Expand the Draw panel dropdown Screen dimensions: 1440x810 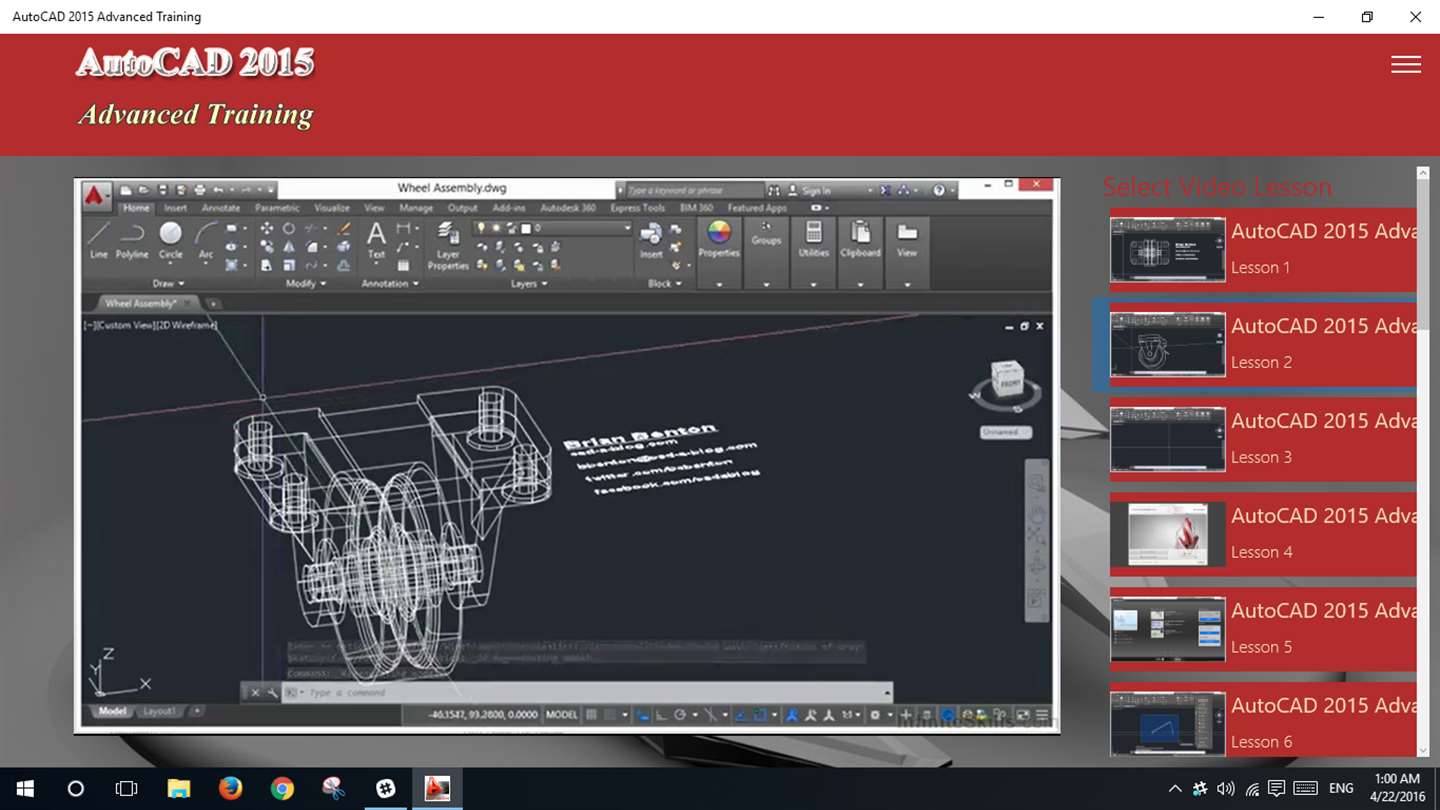(168, 283)
